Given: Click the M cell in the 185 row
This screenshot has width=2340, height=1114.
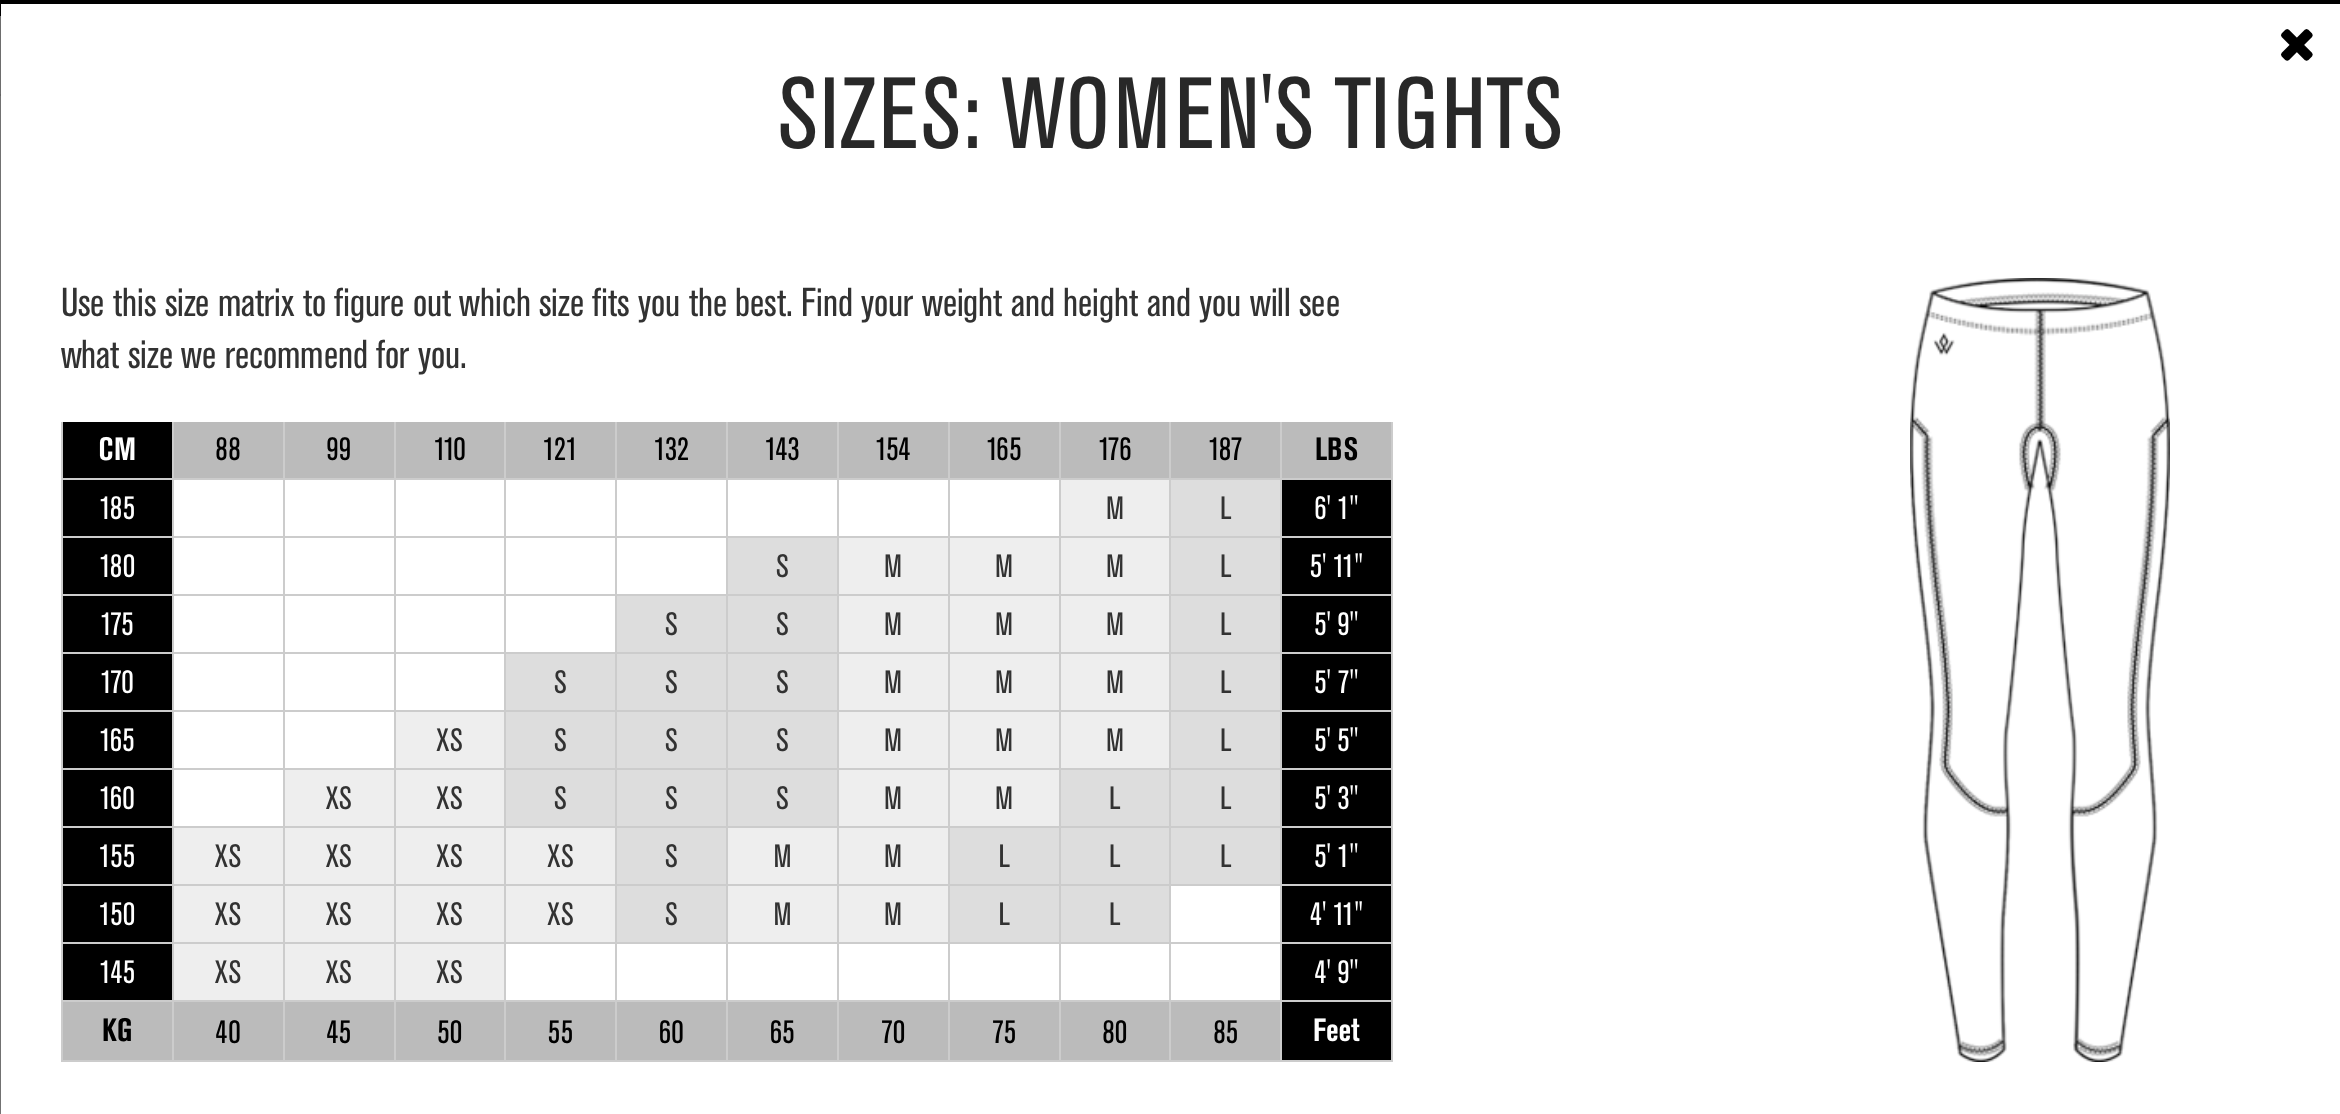Looking at the screenshot, I should click(1114, 508).
